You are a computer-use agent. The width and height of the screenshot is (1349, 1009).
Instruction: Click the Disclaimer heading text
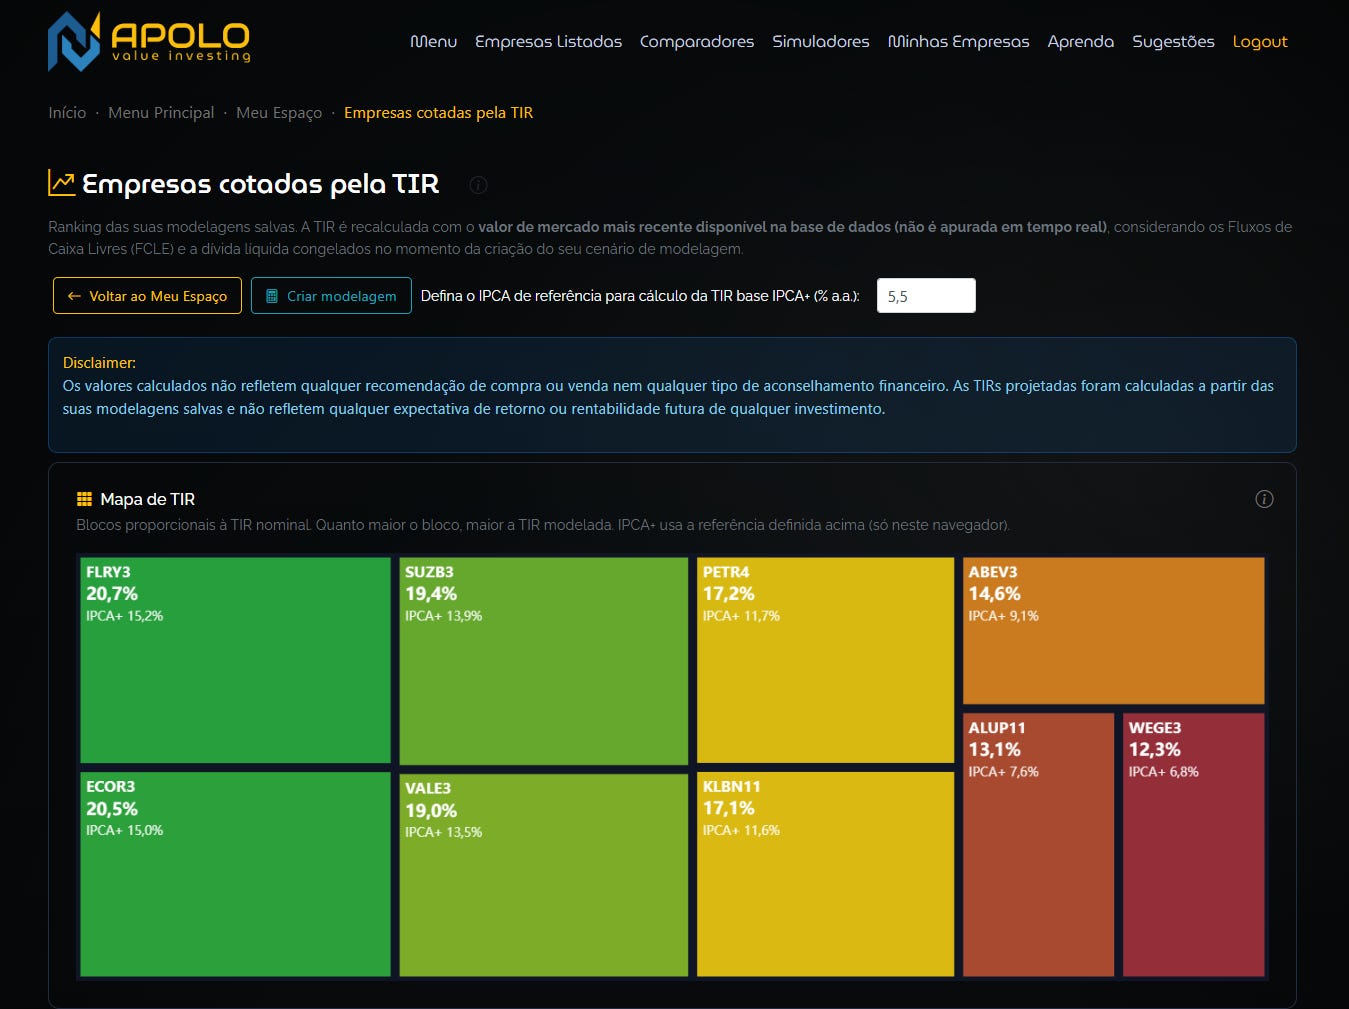tap(99, 363)
